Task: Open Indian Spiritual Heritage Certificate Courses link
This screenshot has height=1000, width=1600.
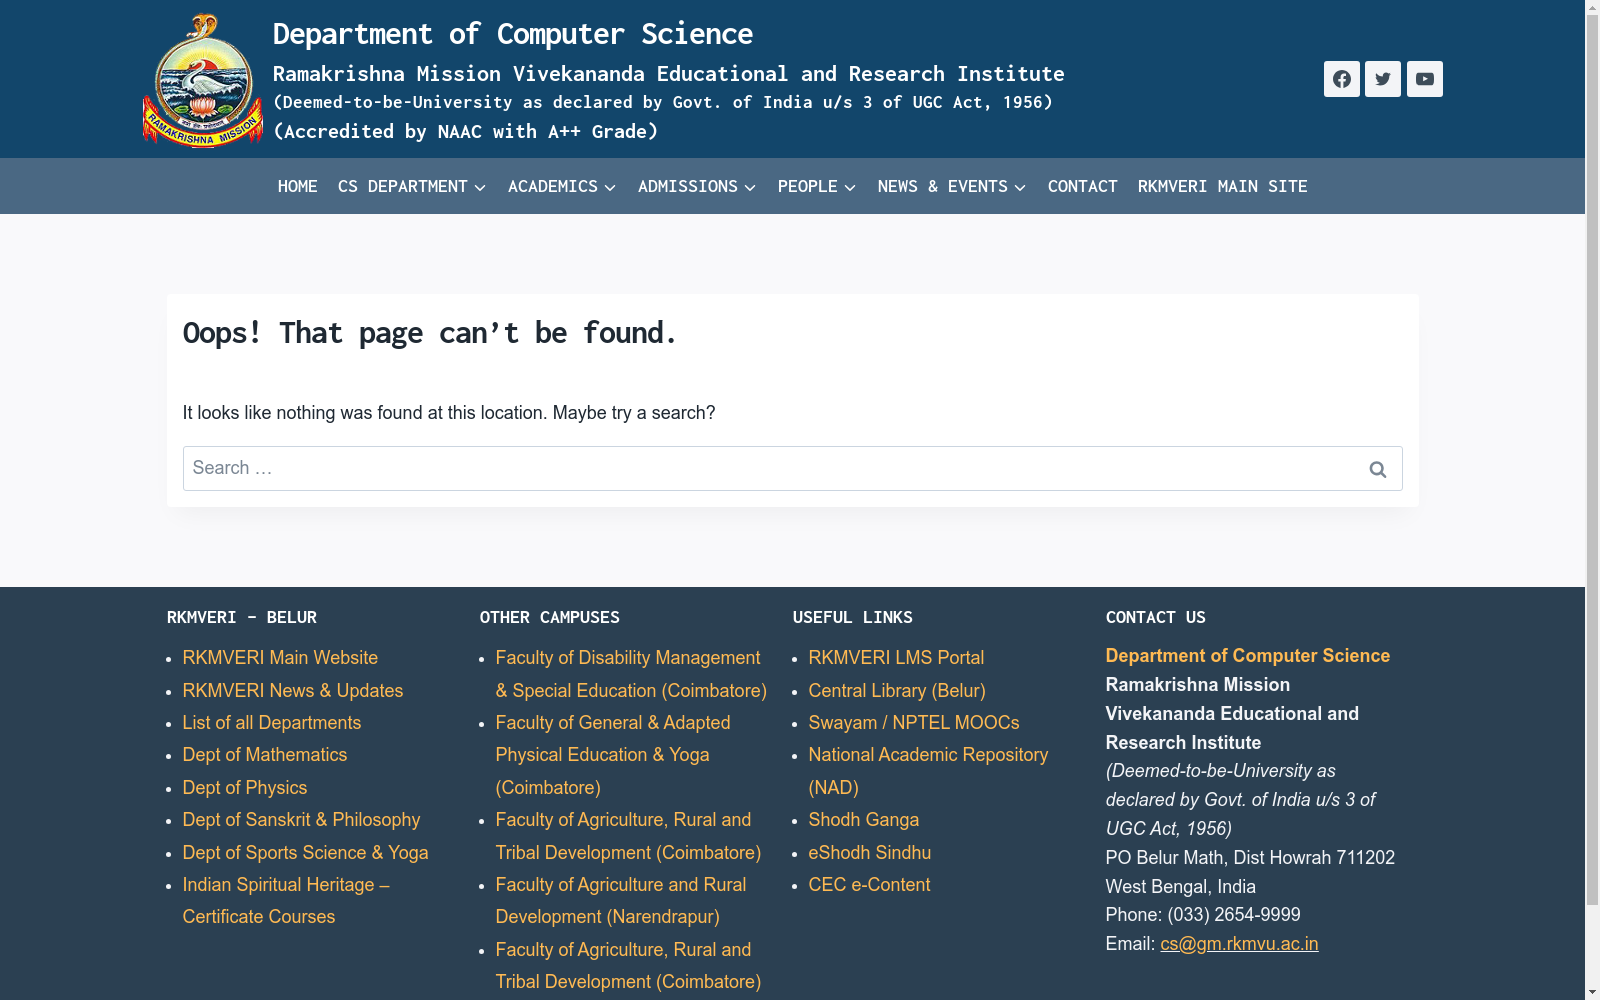Action: click(x=286, y=901)
